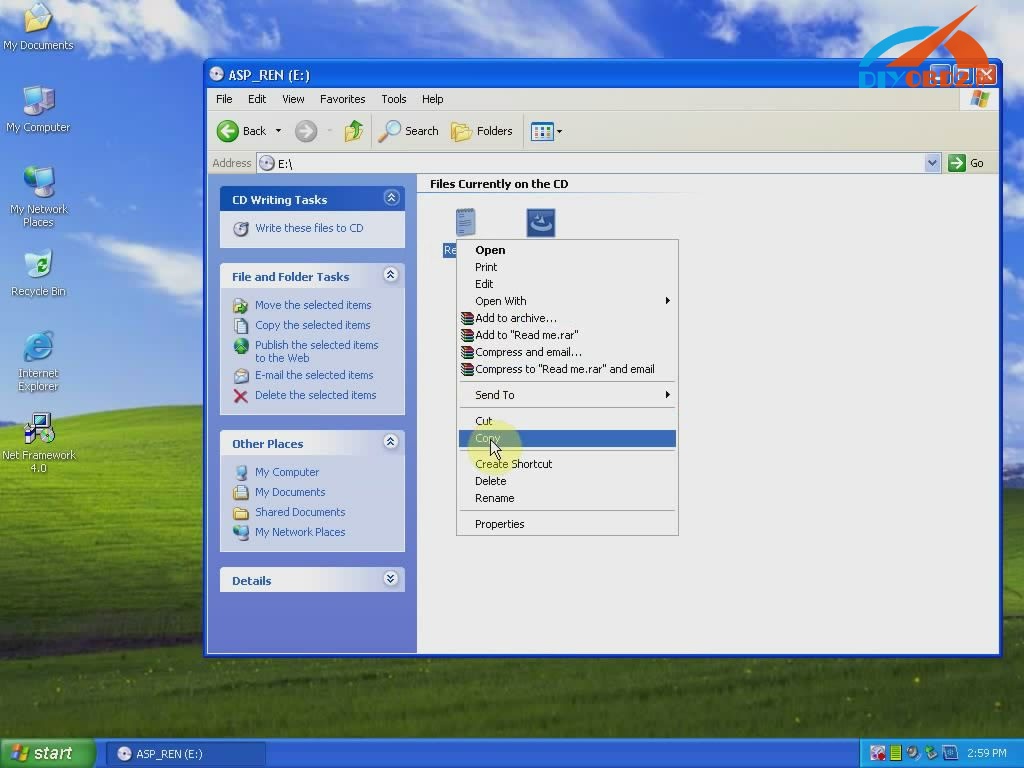This screenshot has height=768, width=1024.
Task: Click ASP_REN (E:) taskbar button
Action: click(185, 754)
